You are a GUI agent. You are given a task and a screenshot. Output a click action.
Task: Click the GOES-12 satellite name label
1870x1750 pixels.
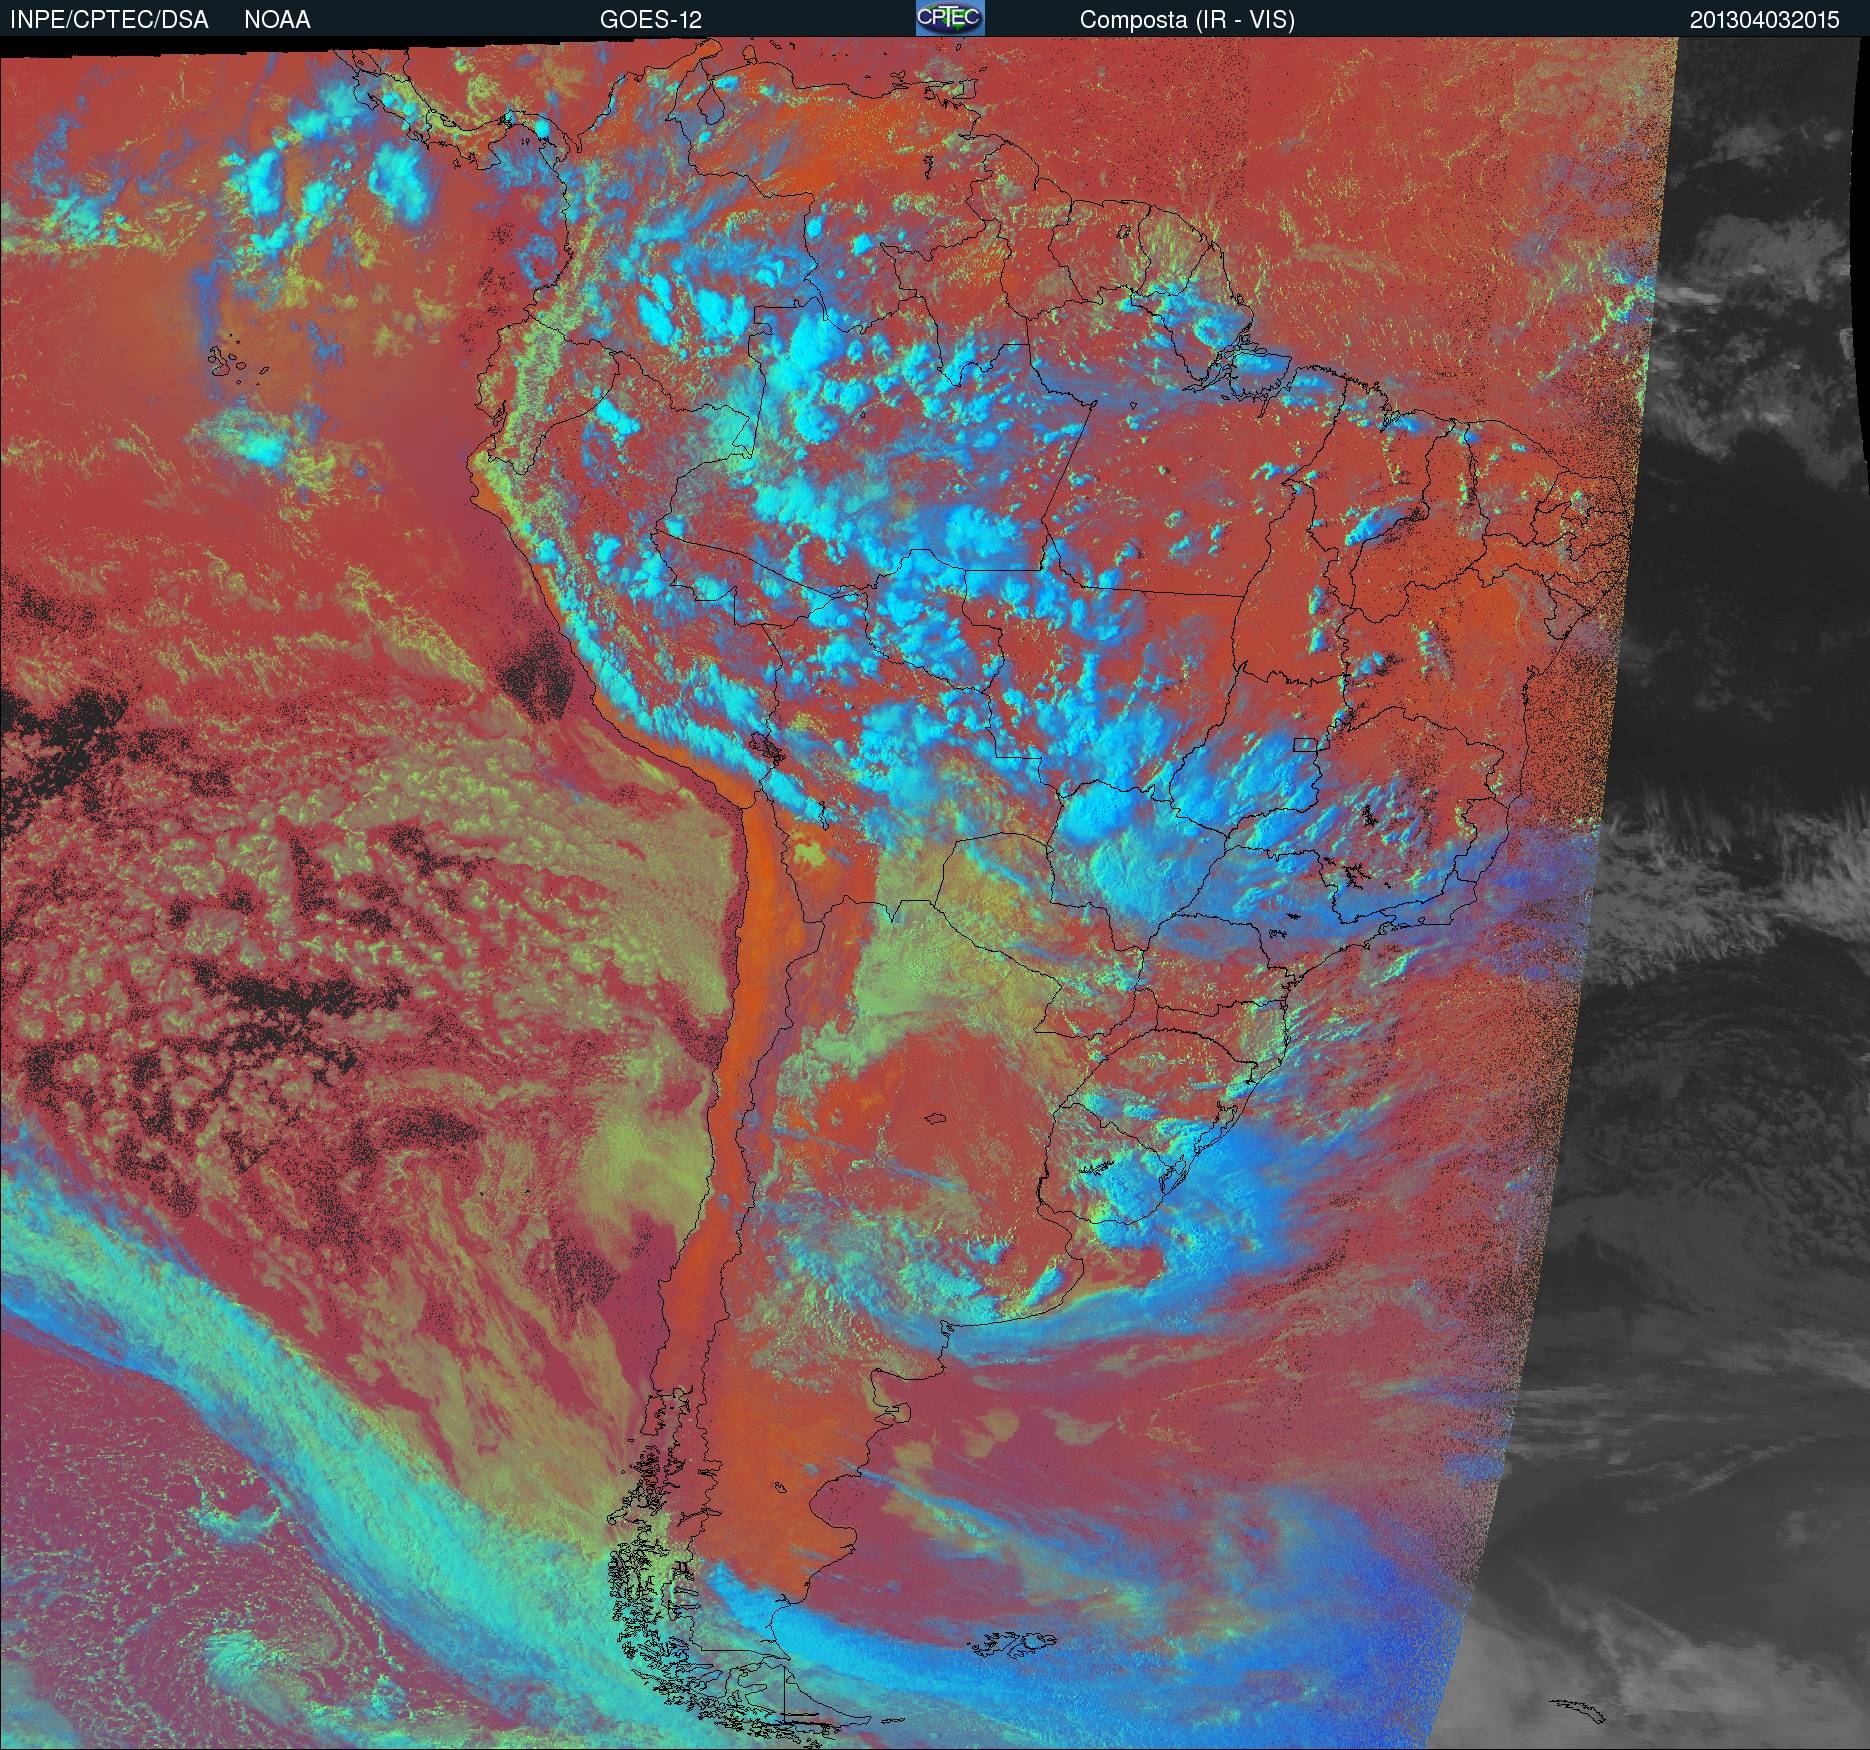tap(650, 20)
